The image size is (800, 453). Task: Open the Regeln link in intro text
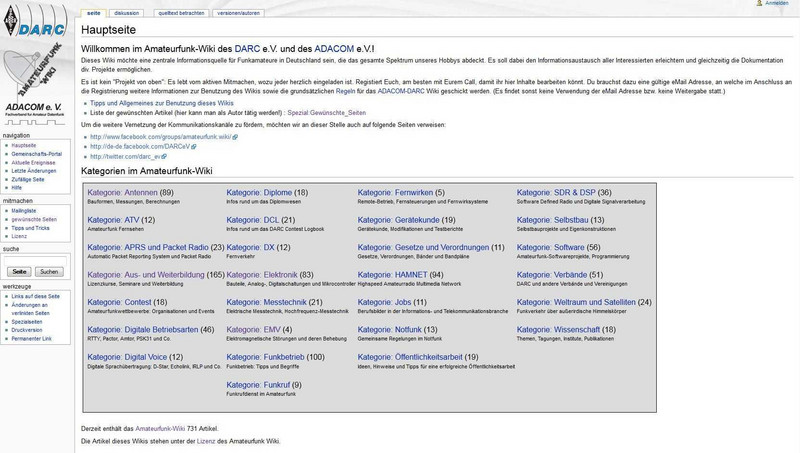pos(345,91)
